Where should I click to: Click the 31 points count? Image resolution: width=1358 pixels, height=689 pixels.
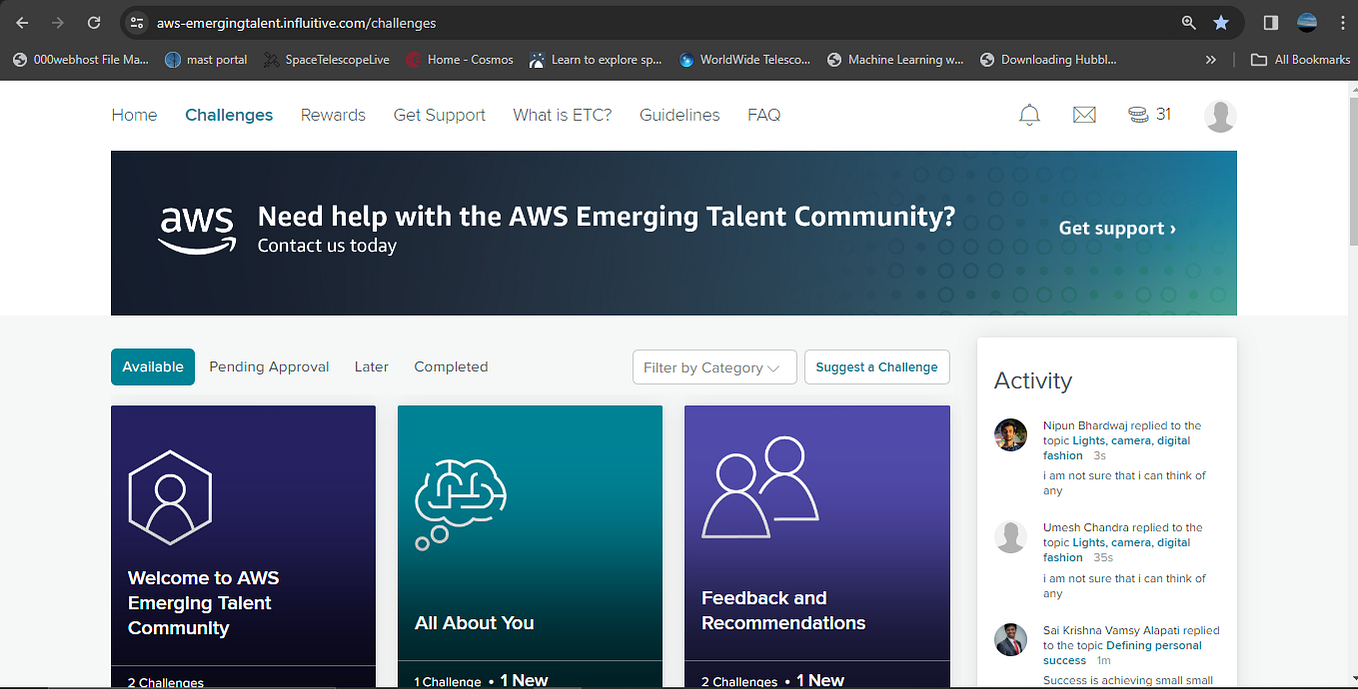1163,115
